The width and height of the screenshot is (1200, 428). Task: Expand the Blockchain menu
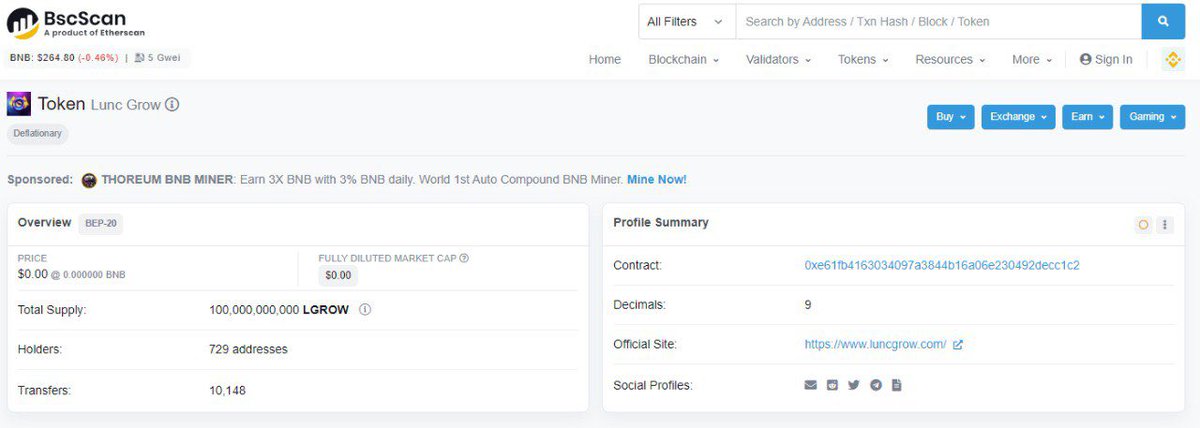tap(684, 60)
